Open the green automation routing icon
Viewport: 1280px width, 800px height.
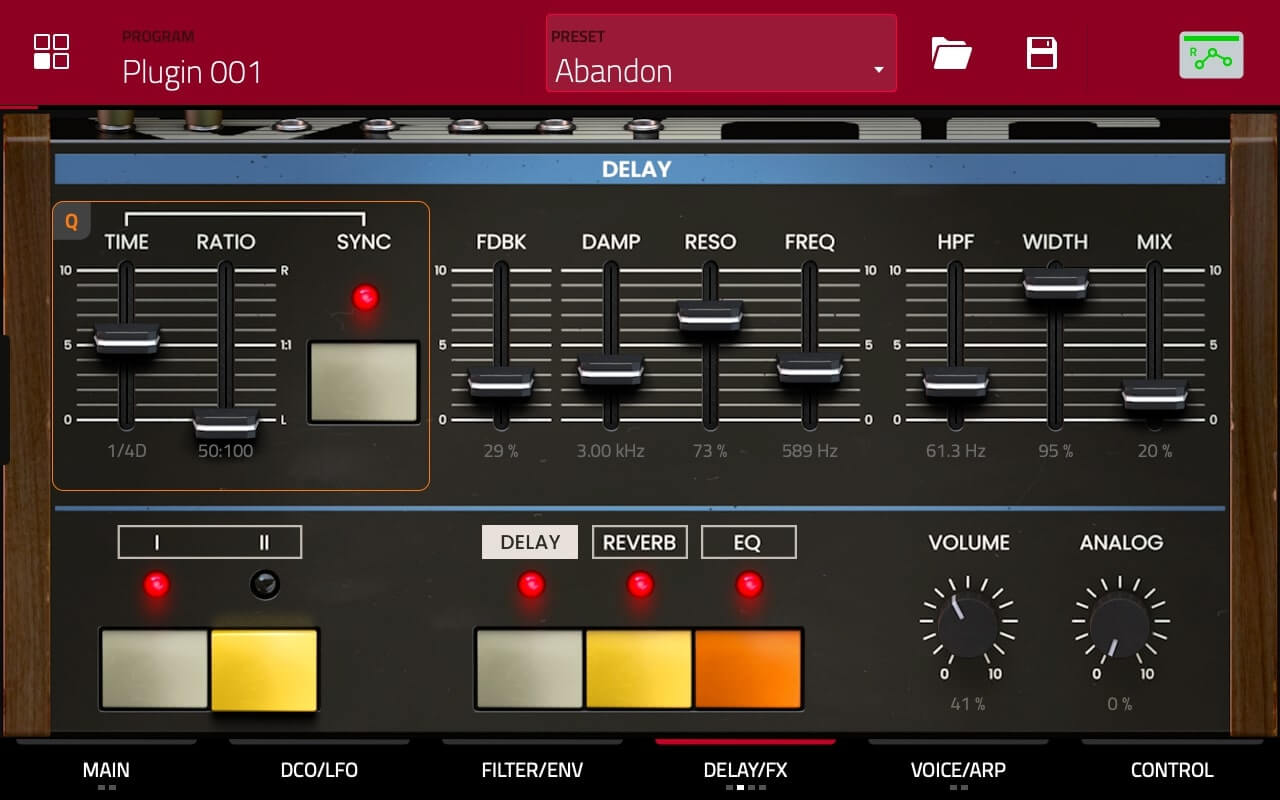(x=1211, y=55)
